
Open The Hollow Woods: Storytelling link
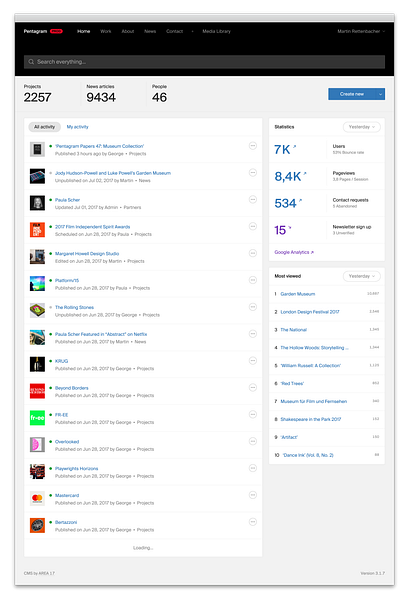coord(314,348)
